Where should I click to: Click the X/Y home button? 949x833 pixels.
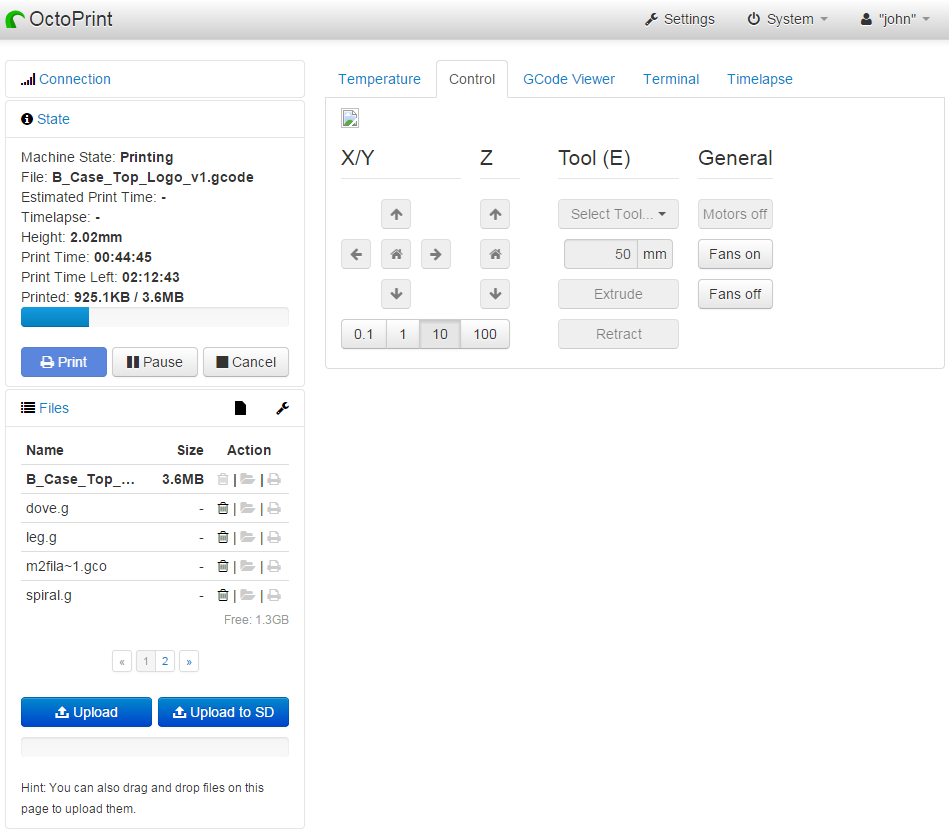point(396,254)
